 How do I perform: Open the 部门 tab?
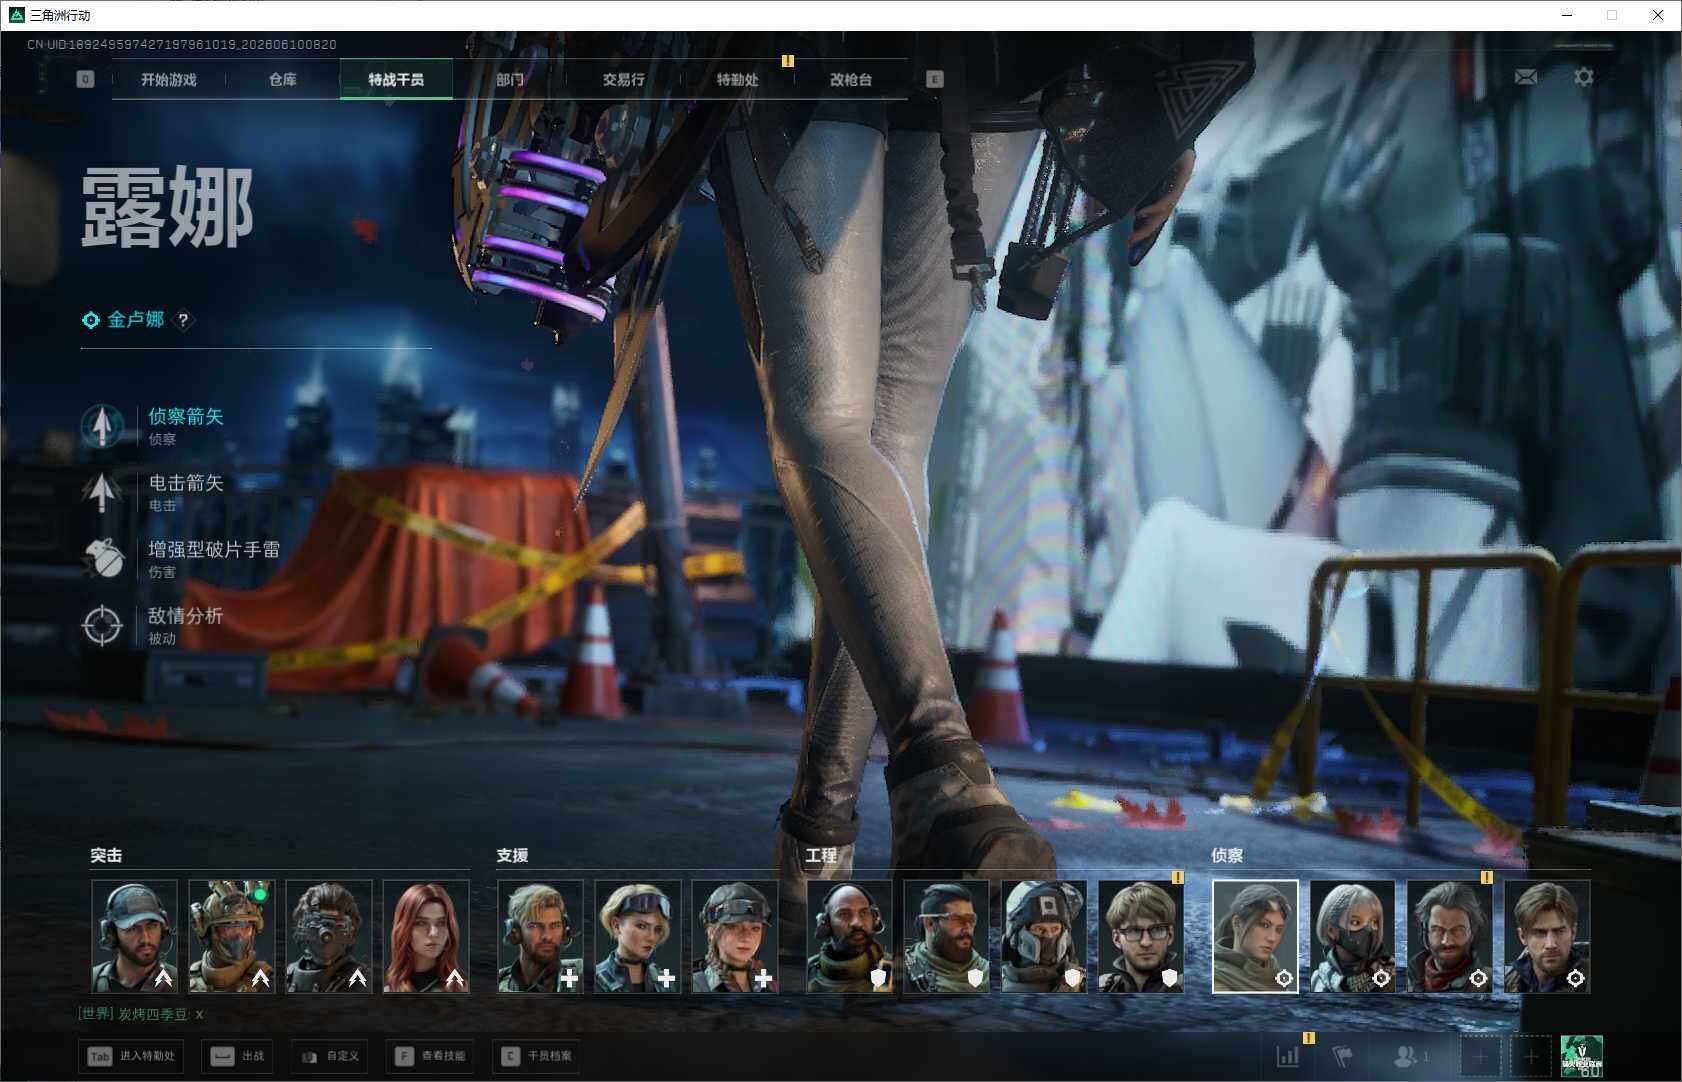[510, 79]
